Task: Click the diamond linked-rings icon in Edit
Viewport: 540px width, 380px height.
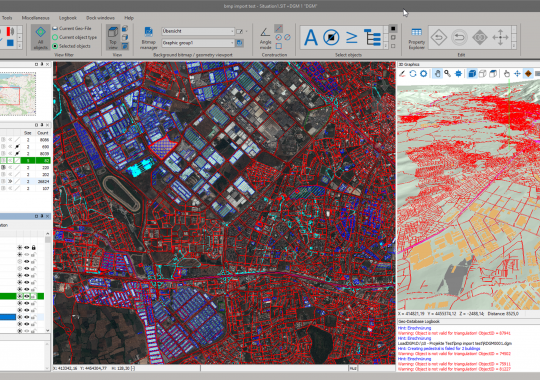Action: 480,37
